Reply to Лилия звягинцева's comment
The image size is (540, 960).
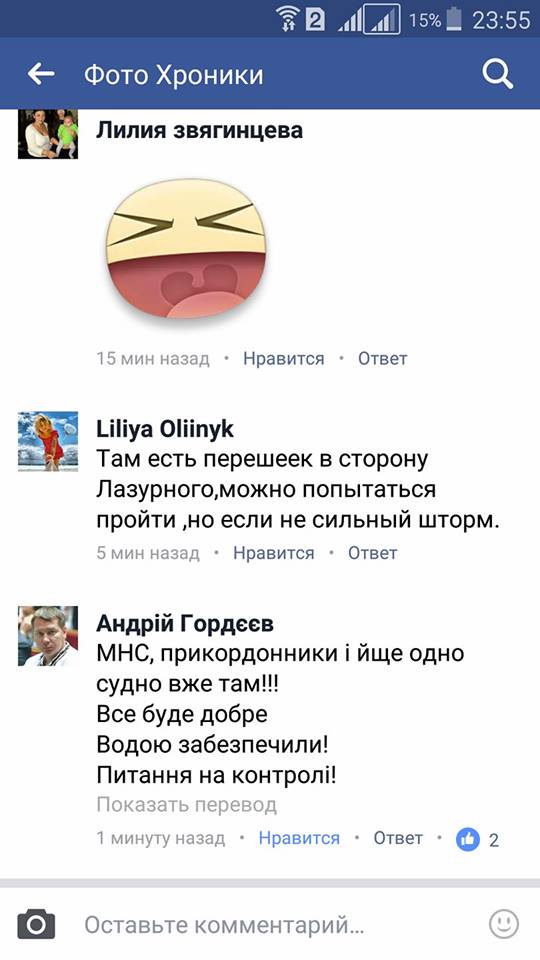tap(383, 359)
